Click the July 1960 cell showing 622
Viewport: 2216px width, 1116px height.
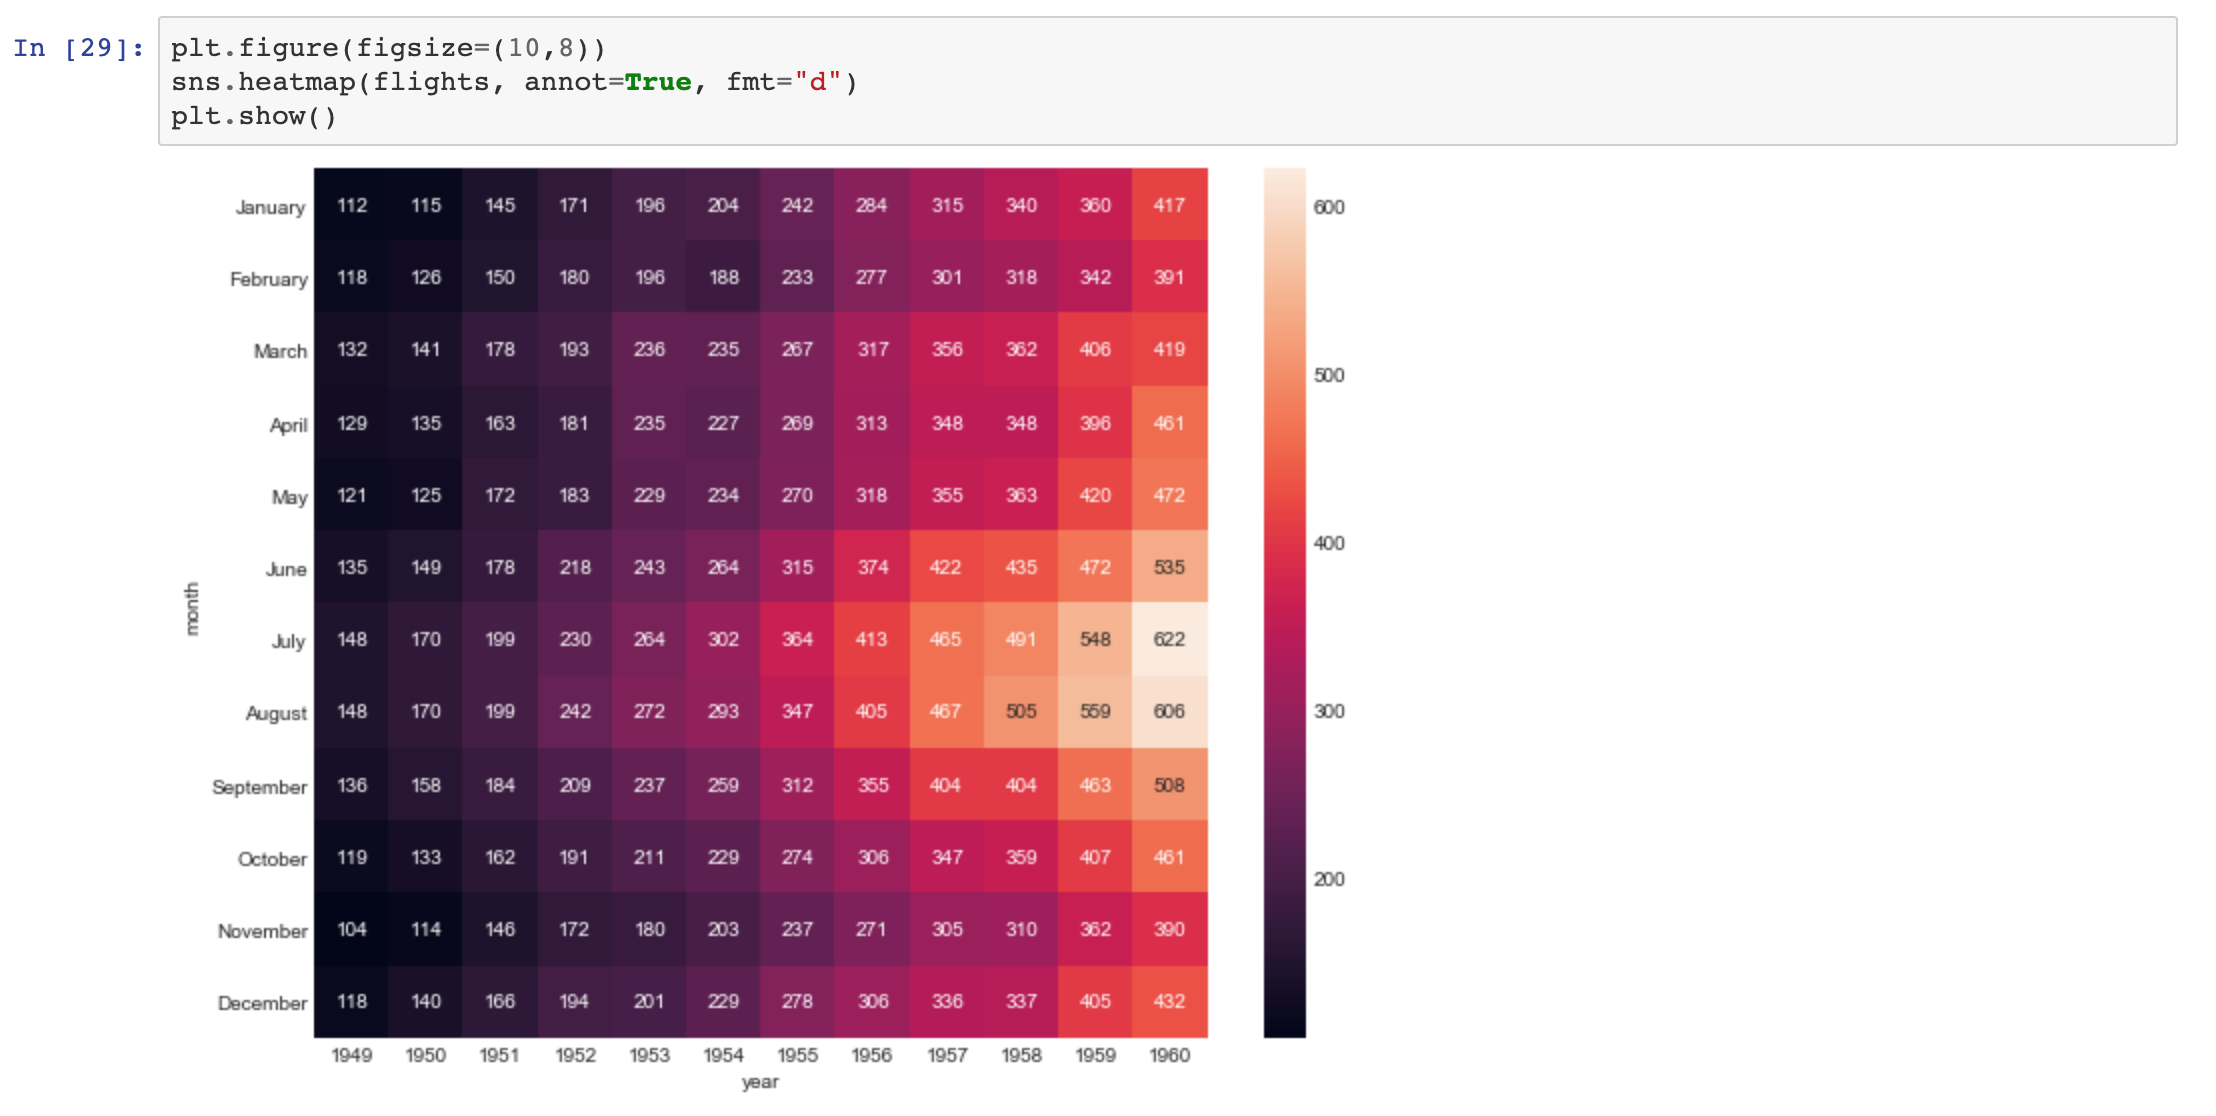[x=1169, y=639]
